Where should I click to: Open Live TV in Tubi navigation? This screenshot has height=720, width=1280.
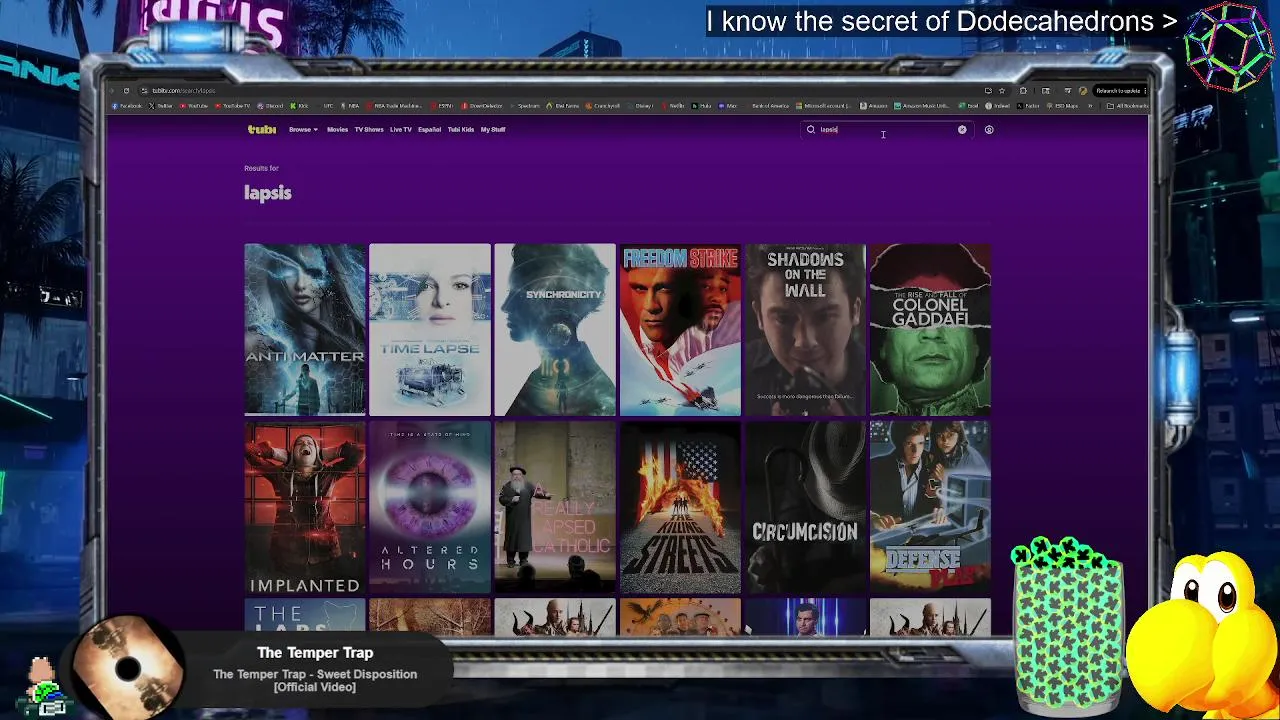[x=401, y=129]
